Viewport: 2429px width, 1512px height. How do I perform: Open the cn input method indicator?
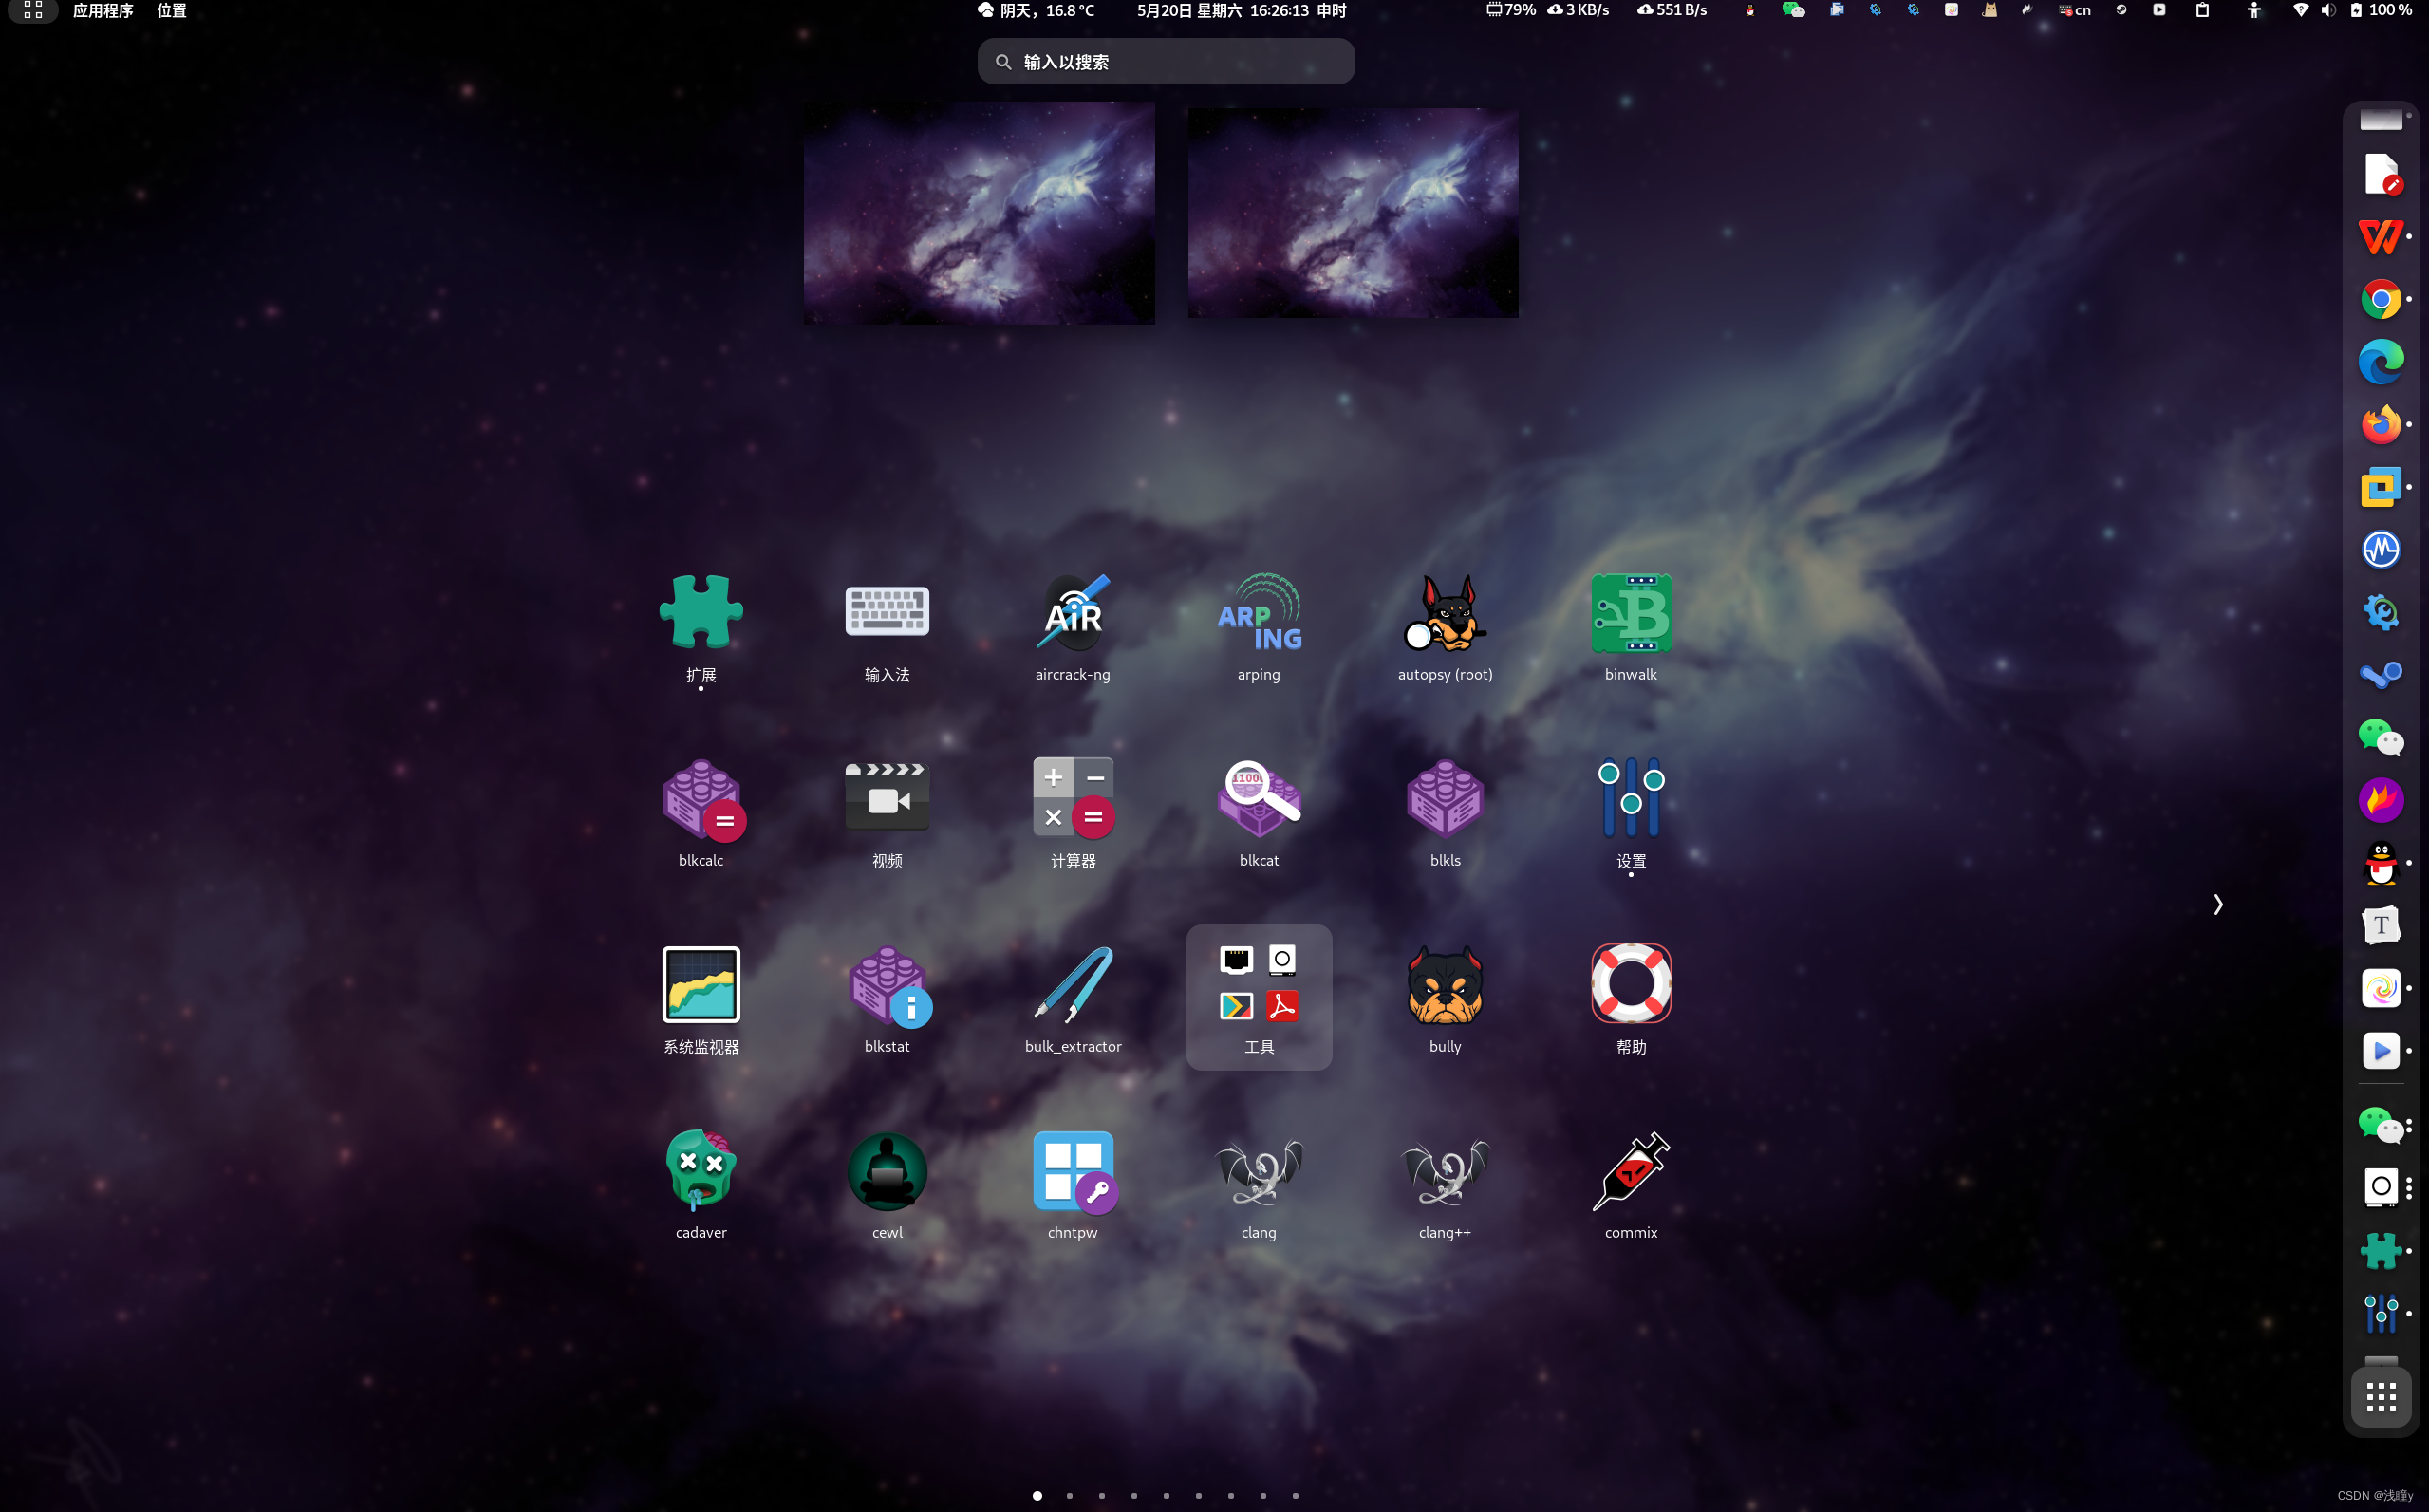pyautogui.click(x=2075, y=10)
